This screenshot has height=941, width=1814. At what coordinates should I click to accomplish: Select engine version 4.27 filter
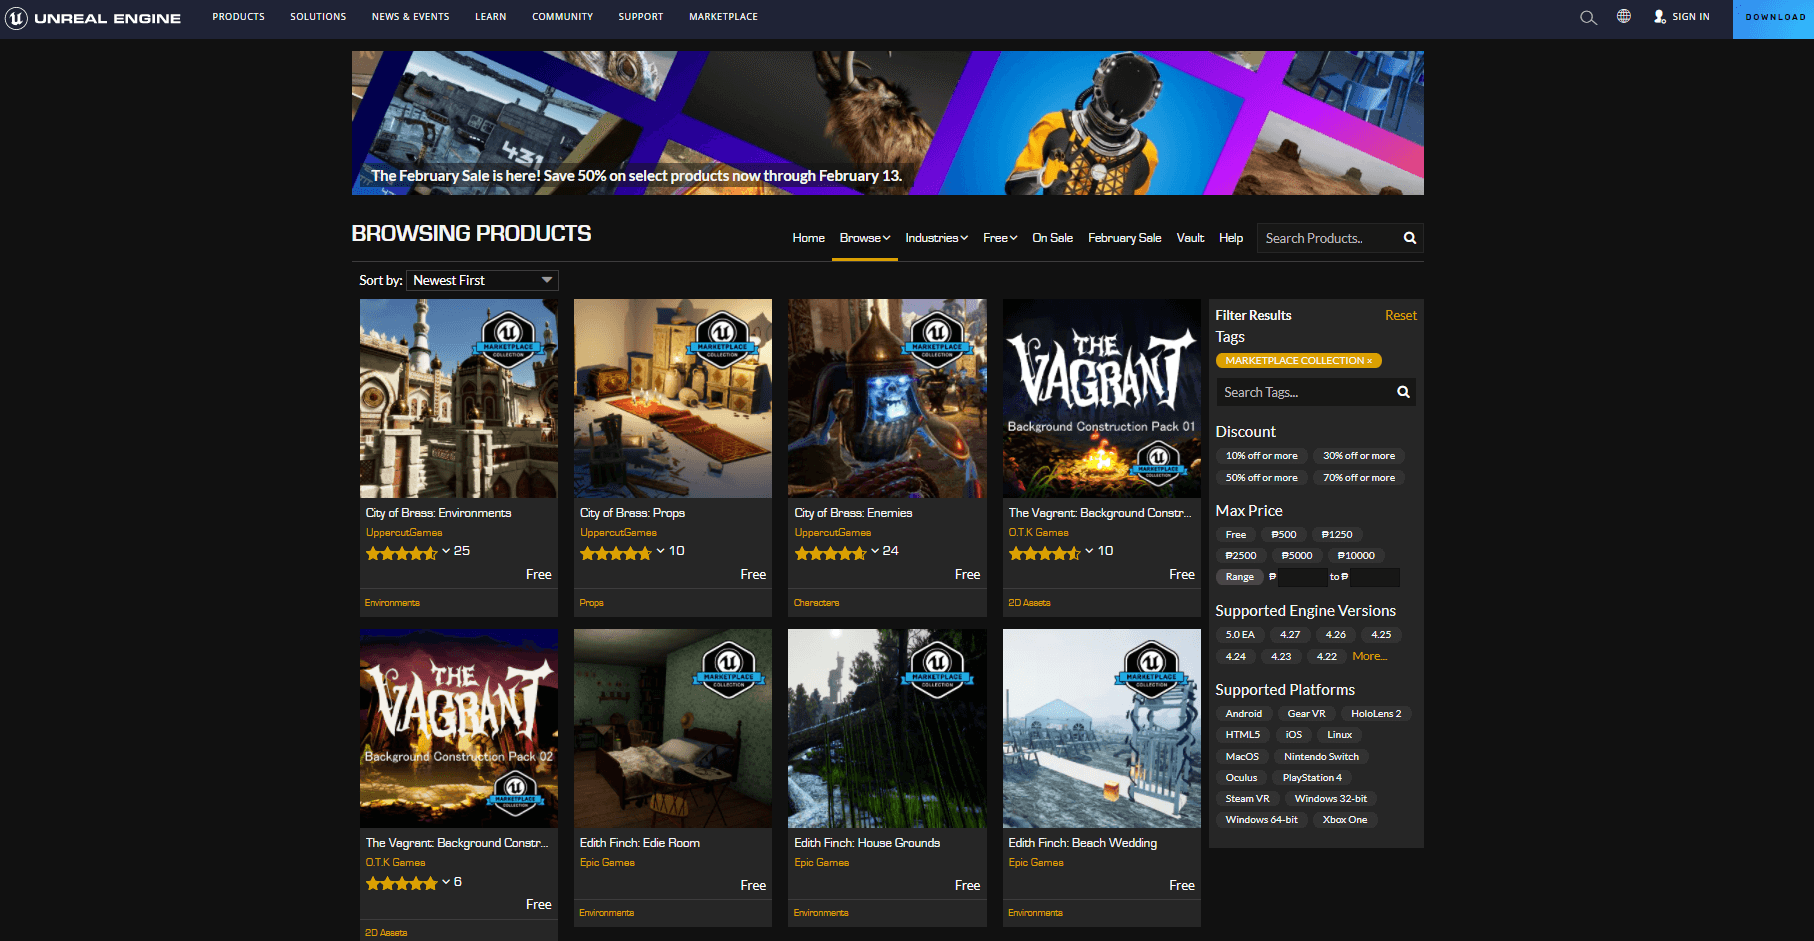click(1290, 635)
